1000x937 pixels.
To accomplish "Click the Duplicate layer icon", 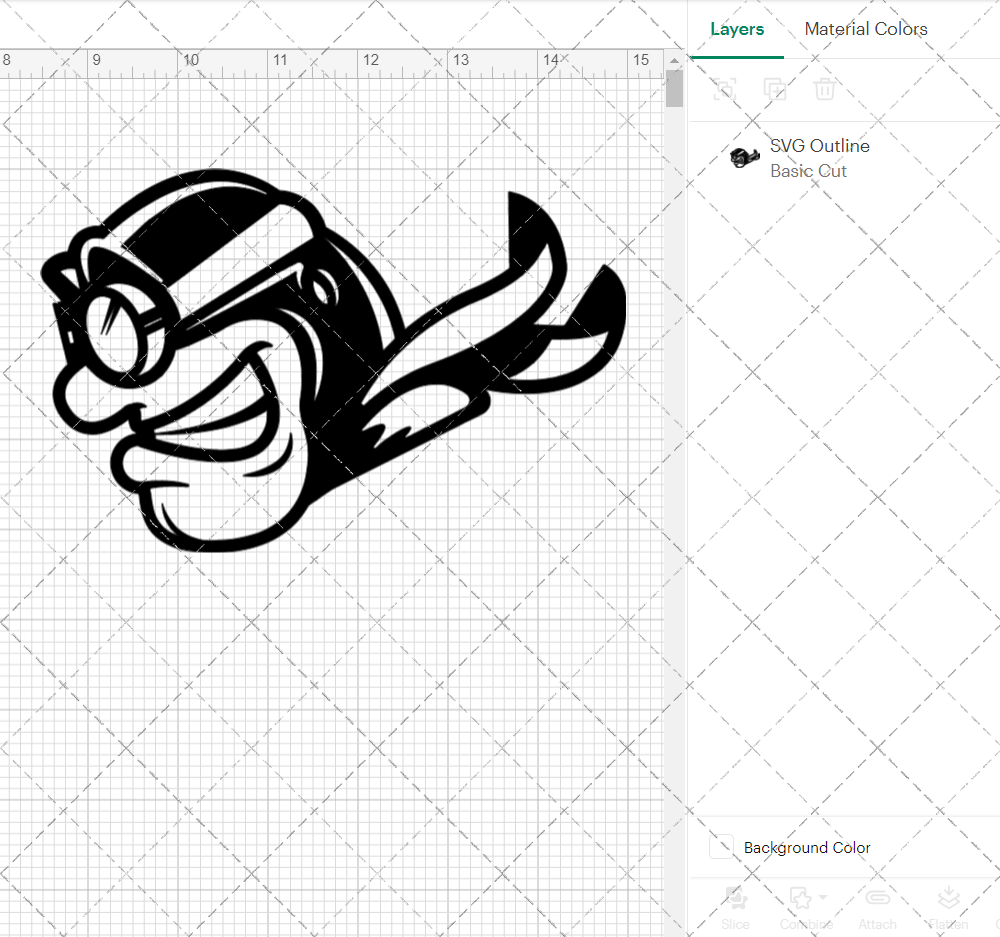I will pos(775,89).
